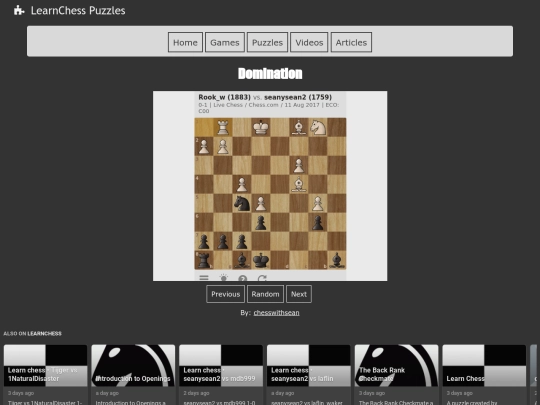Viewport: 540px width, 405px height.
Task: Open the Articles section
Action: (351, 42)
